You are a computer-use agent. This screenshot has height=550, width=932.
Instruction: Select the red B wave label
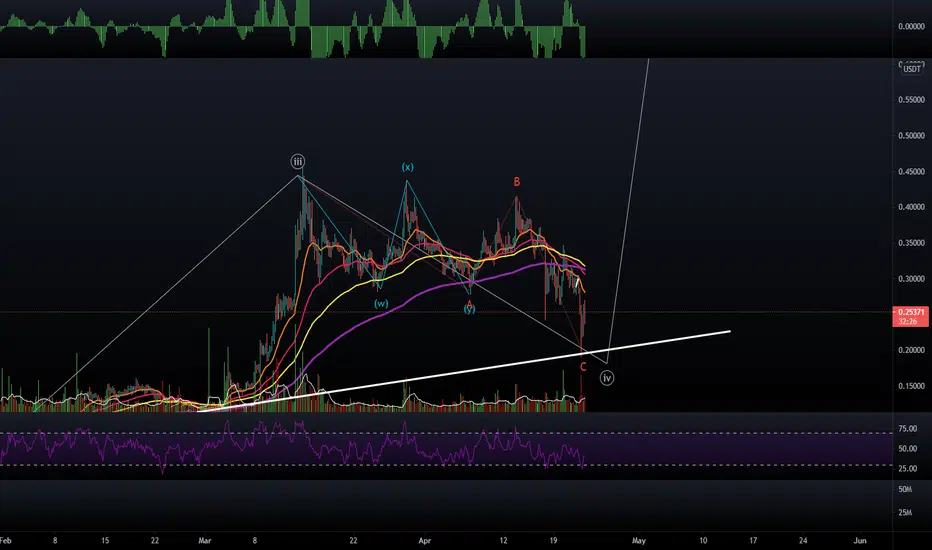click(517, 181)
